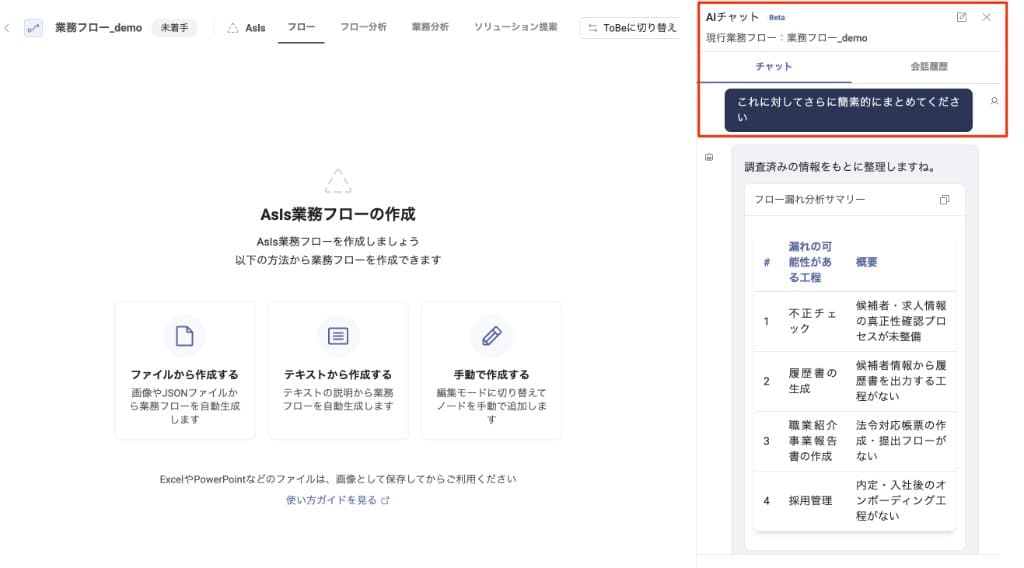Click the pencil edit icon
Screen dimensions: 1024x568
coord(492,336)
